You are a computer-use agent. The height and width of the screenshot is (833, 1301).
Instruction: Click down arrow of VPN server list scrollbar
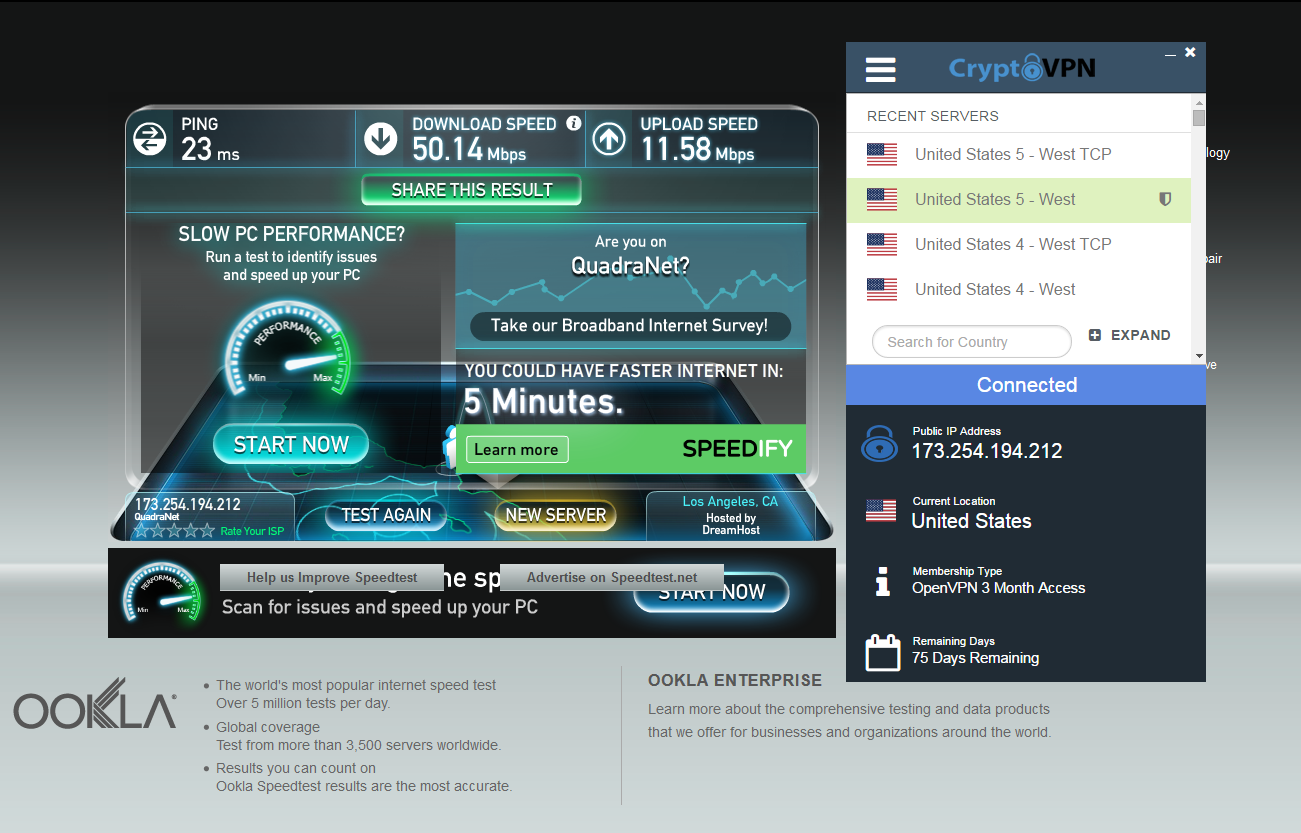click(1199, 356)
